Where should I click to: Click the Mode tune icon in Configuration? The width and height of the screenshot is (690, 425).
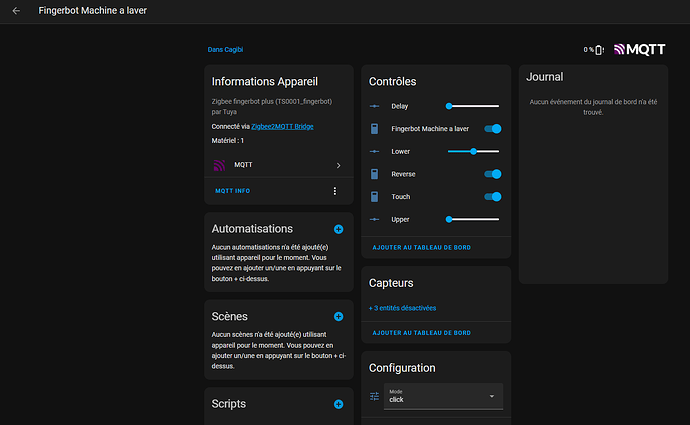(374, 396)
